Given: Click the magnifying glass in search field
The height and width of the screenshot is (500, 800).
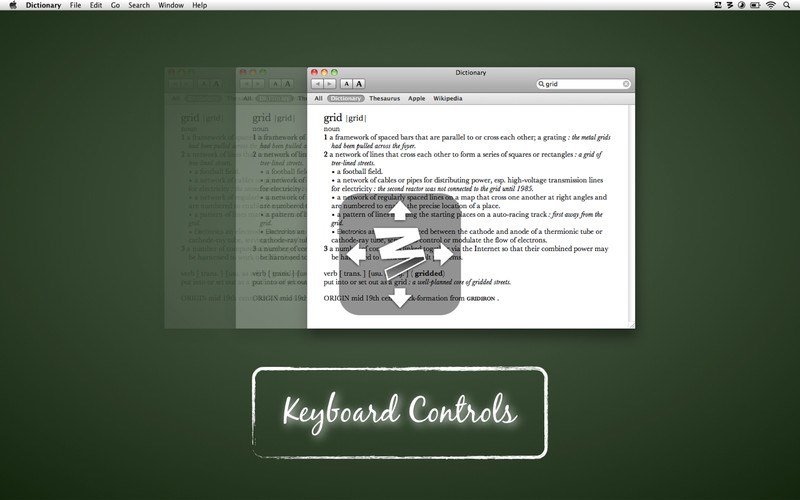Looking at the screenshot, I should pos(541,84).
